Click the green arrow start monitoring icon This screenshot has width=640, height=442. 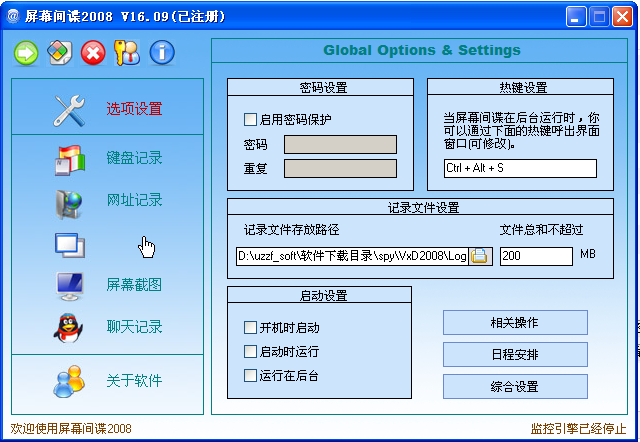click(26, 53)
